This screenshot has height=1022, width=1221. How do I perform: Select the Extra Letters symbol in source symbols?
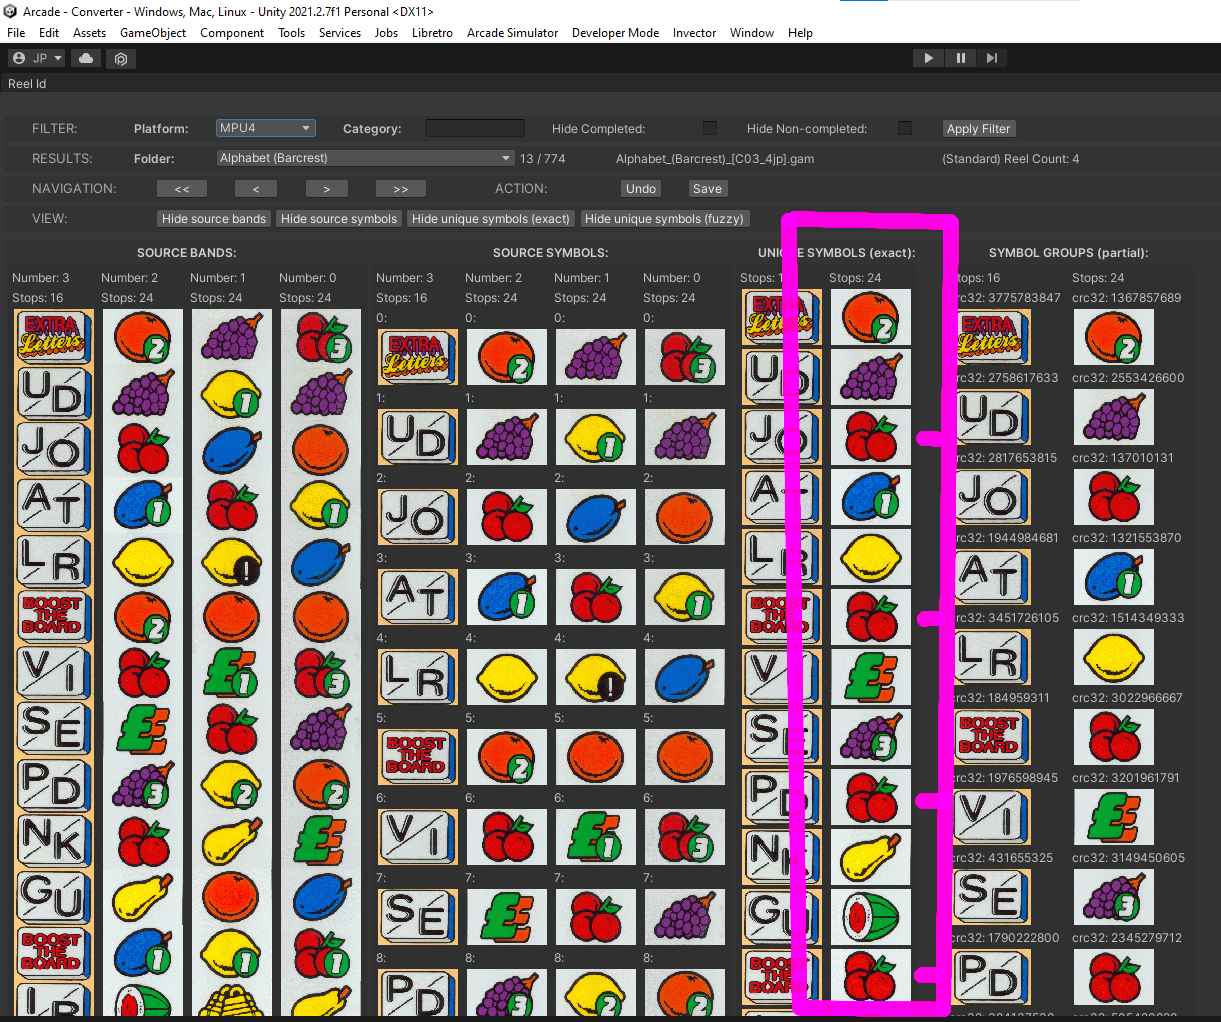tap(417, 357)
